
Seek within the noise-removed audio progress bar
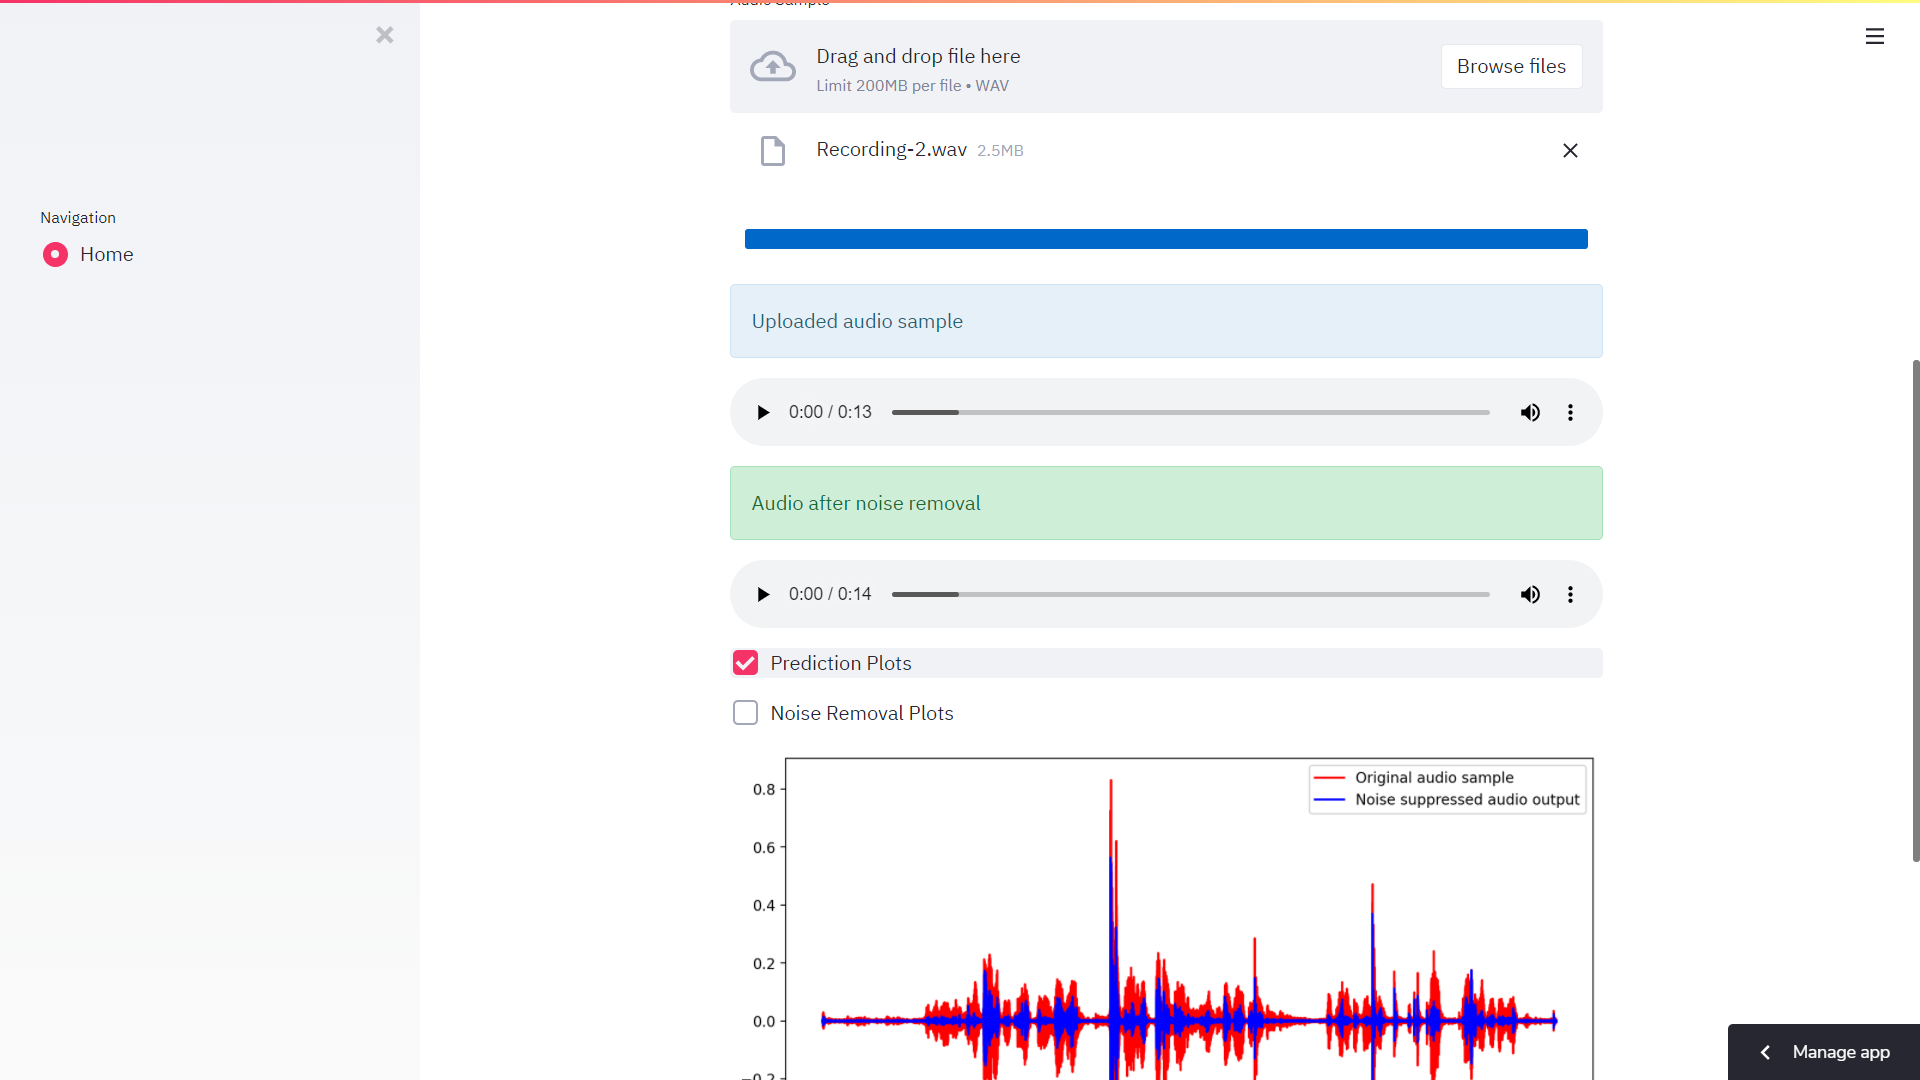1190,594
